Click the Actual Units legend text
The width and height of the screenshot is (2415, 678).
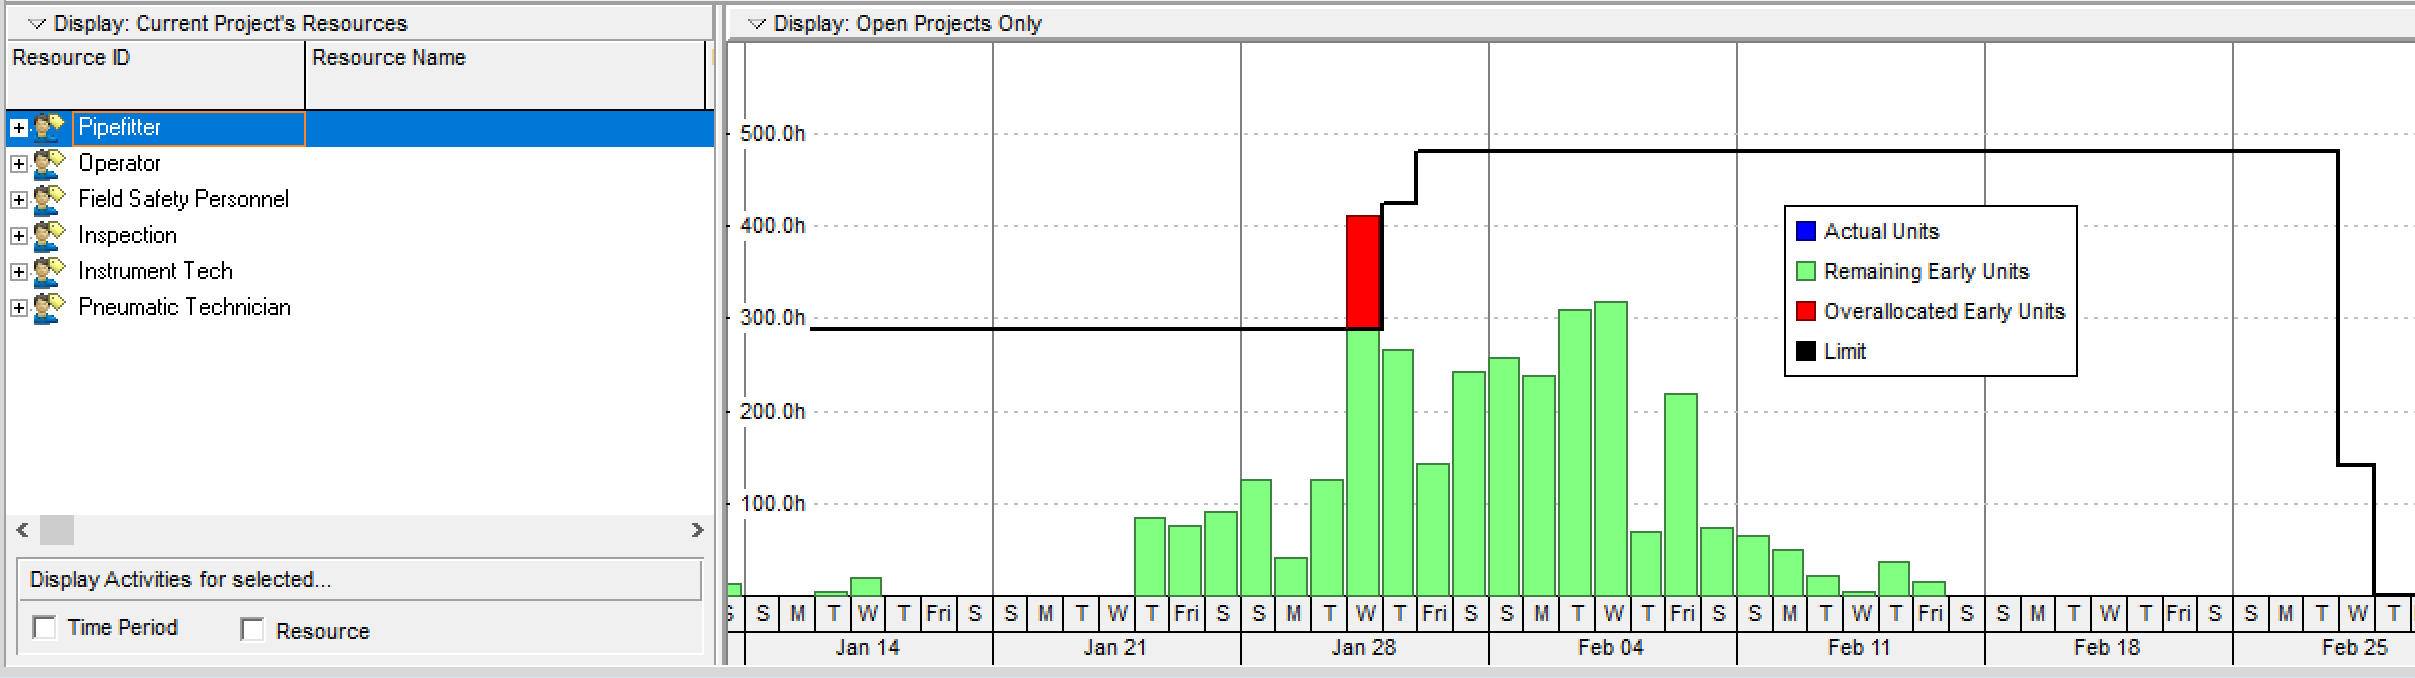click(1881, 231)
